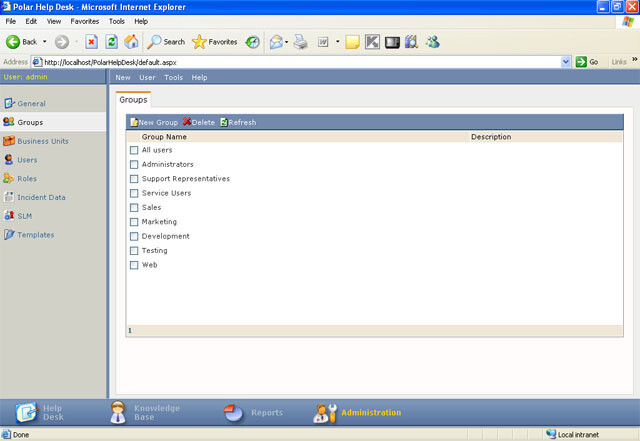Viewport: 640px width, 441px height.
Task: Open the Business Units section icon
Action: pos(9,141)
